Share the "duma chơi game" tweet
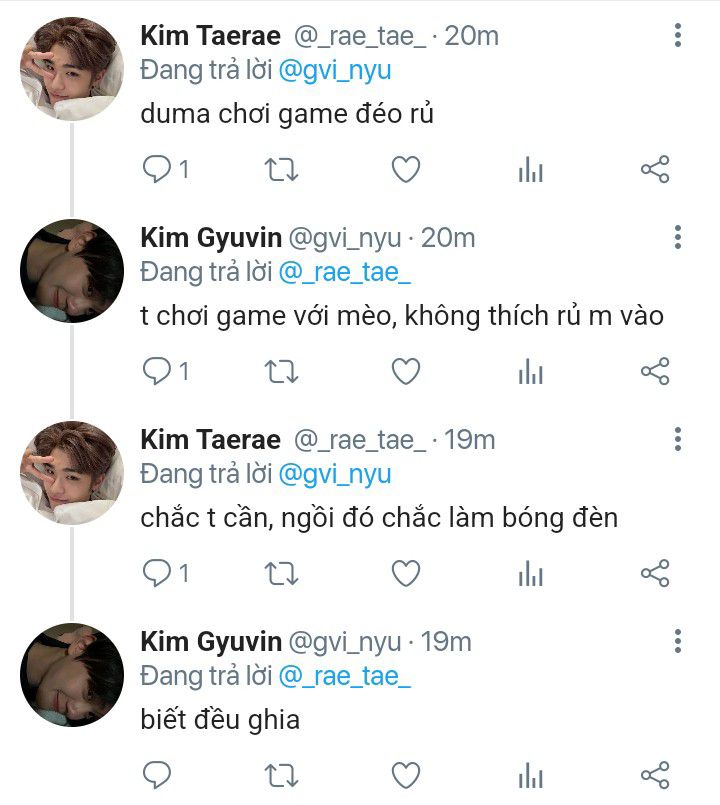Screen dimensions: 720x805 tap(654, 170)
